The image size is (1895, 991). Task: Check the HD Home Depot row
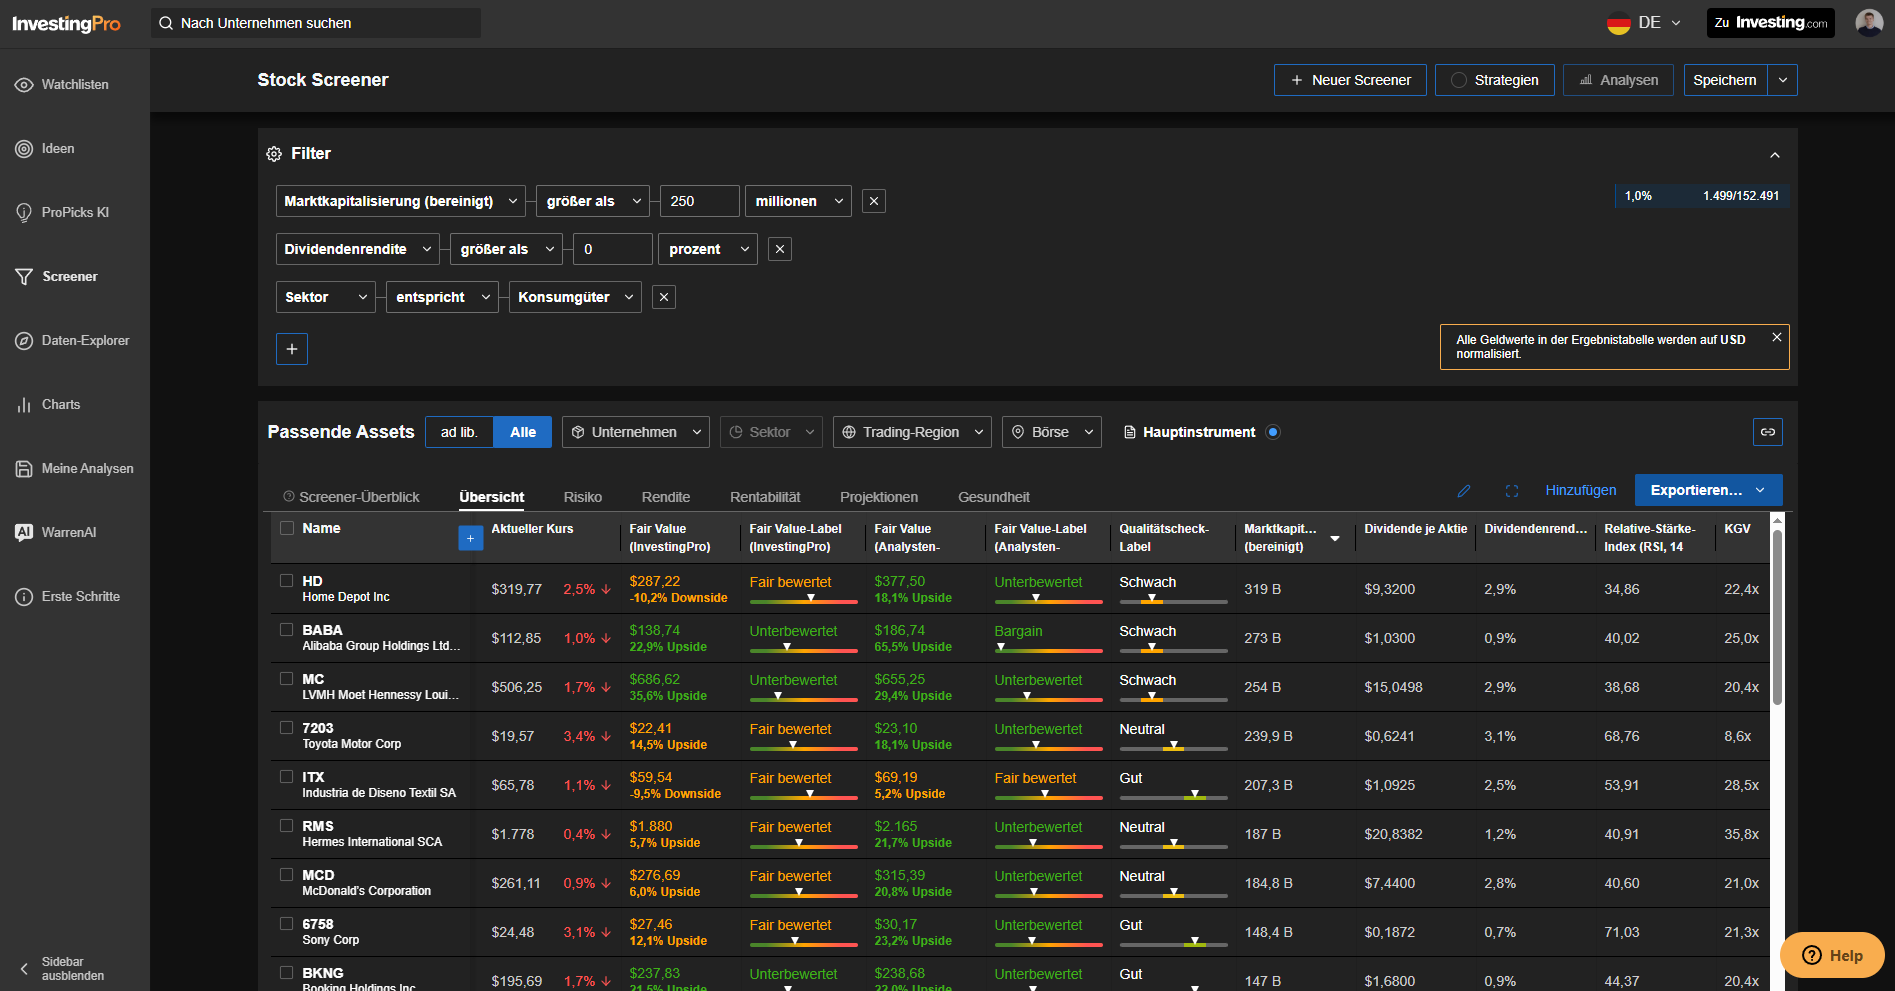(287, 580)
